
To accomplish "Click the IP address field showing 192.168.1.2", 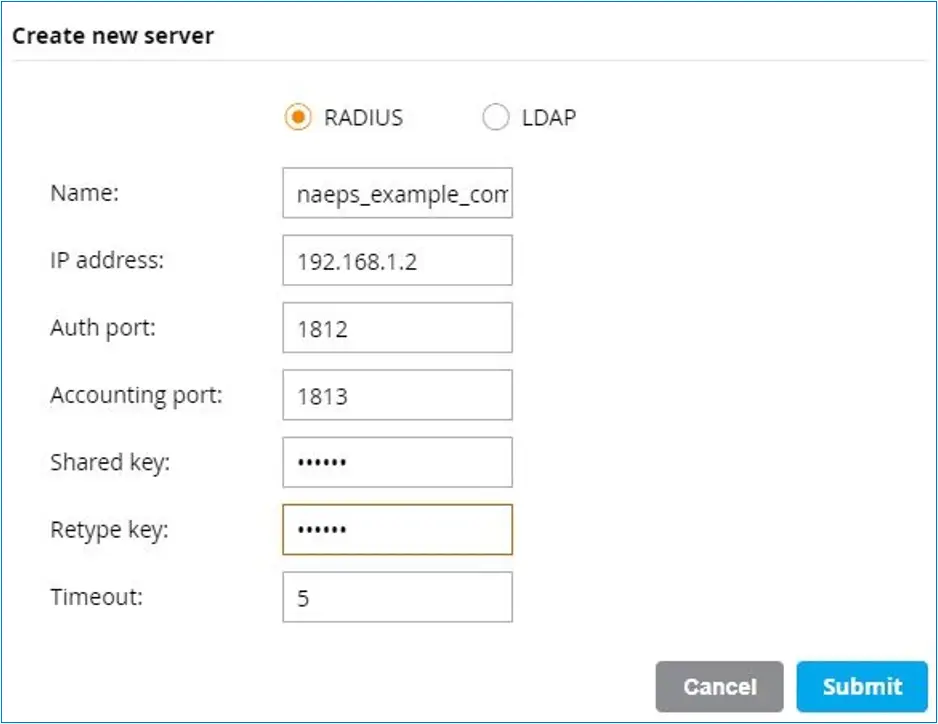I will click(397, 260).
